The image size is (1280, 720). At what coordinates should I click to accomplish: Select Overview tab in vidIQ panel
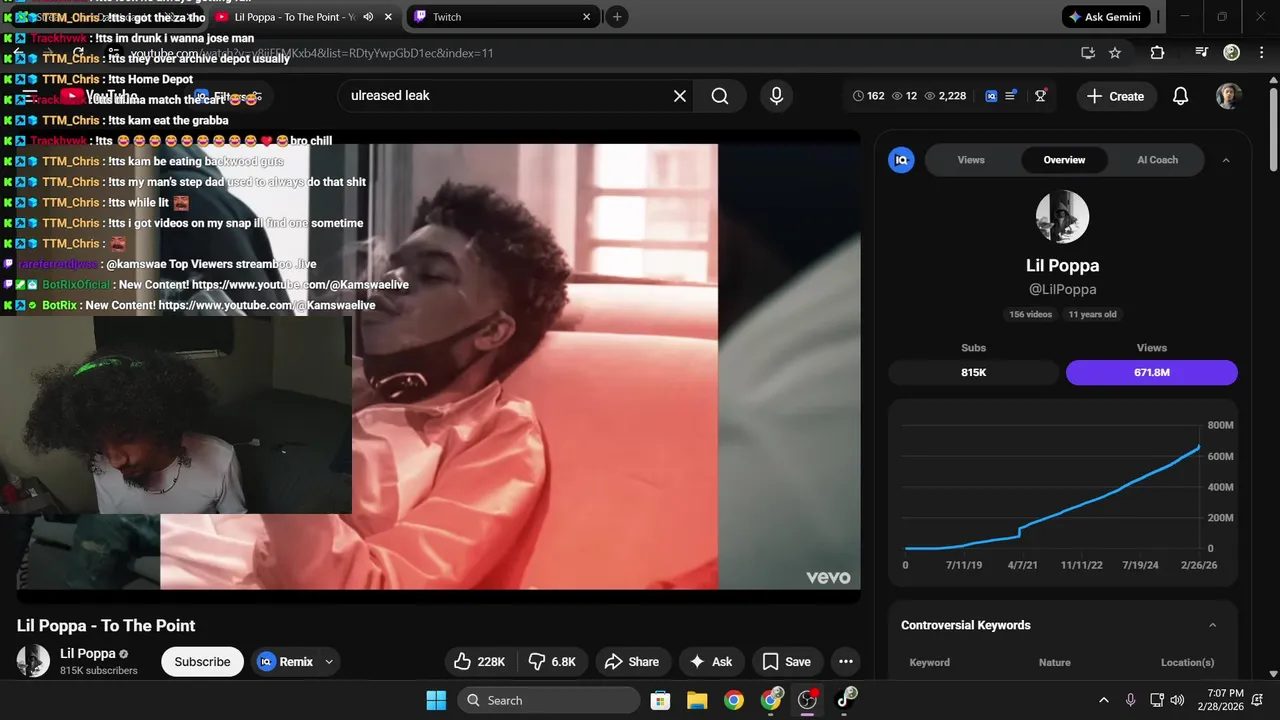pos(1064,160)
